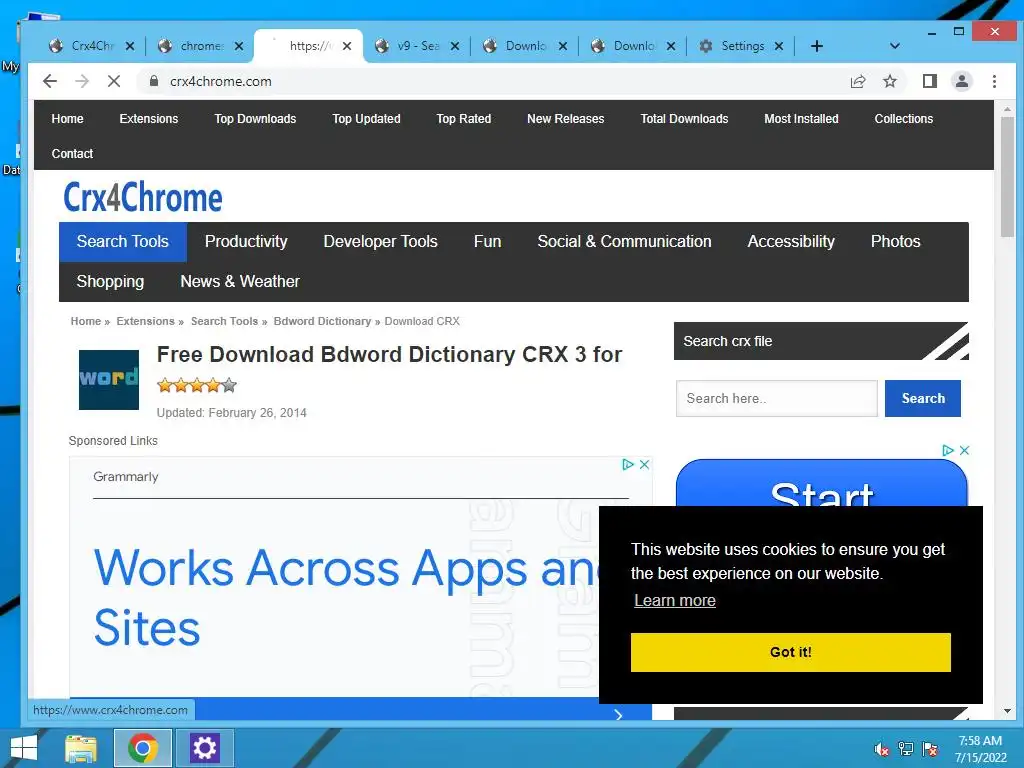Image resolution: width=1024 pixels, height=768 pixels.
Task: Click the Learn more cookie link
Action: click(x=675, y=600)
